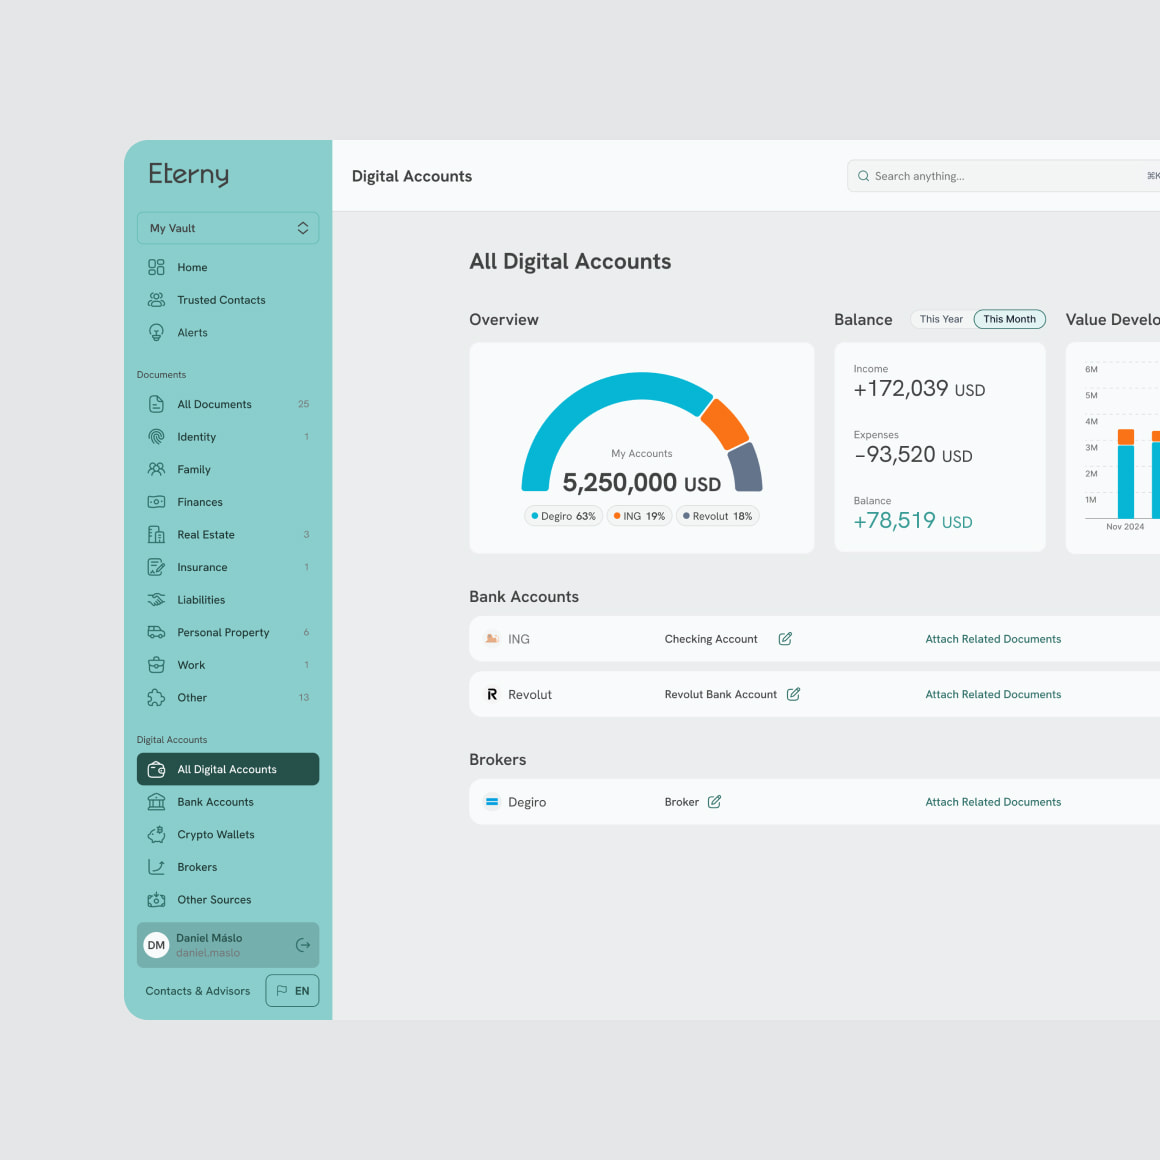Select the This Month balance toggle

tap(1009, 319)
